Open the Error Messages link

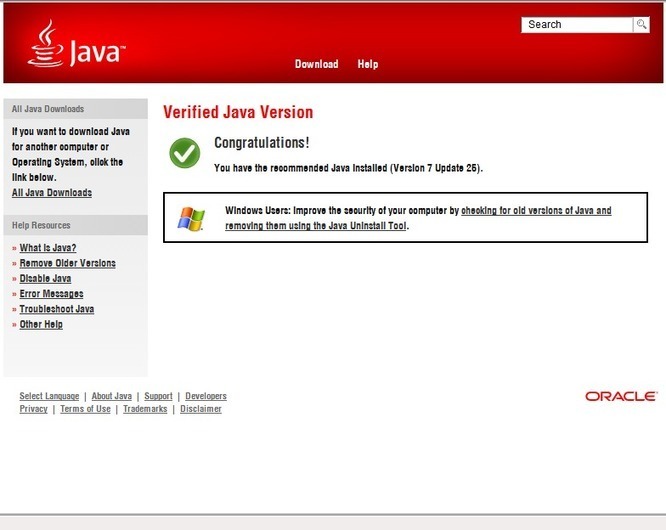[51, 294]
